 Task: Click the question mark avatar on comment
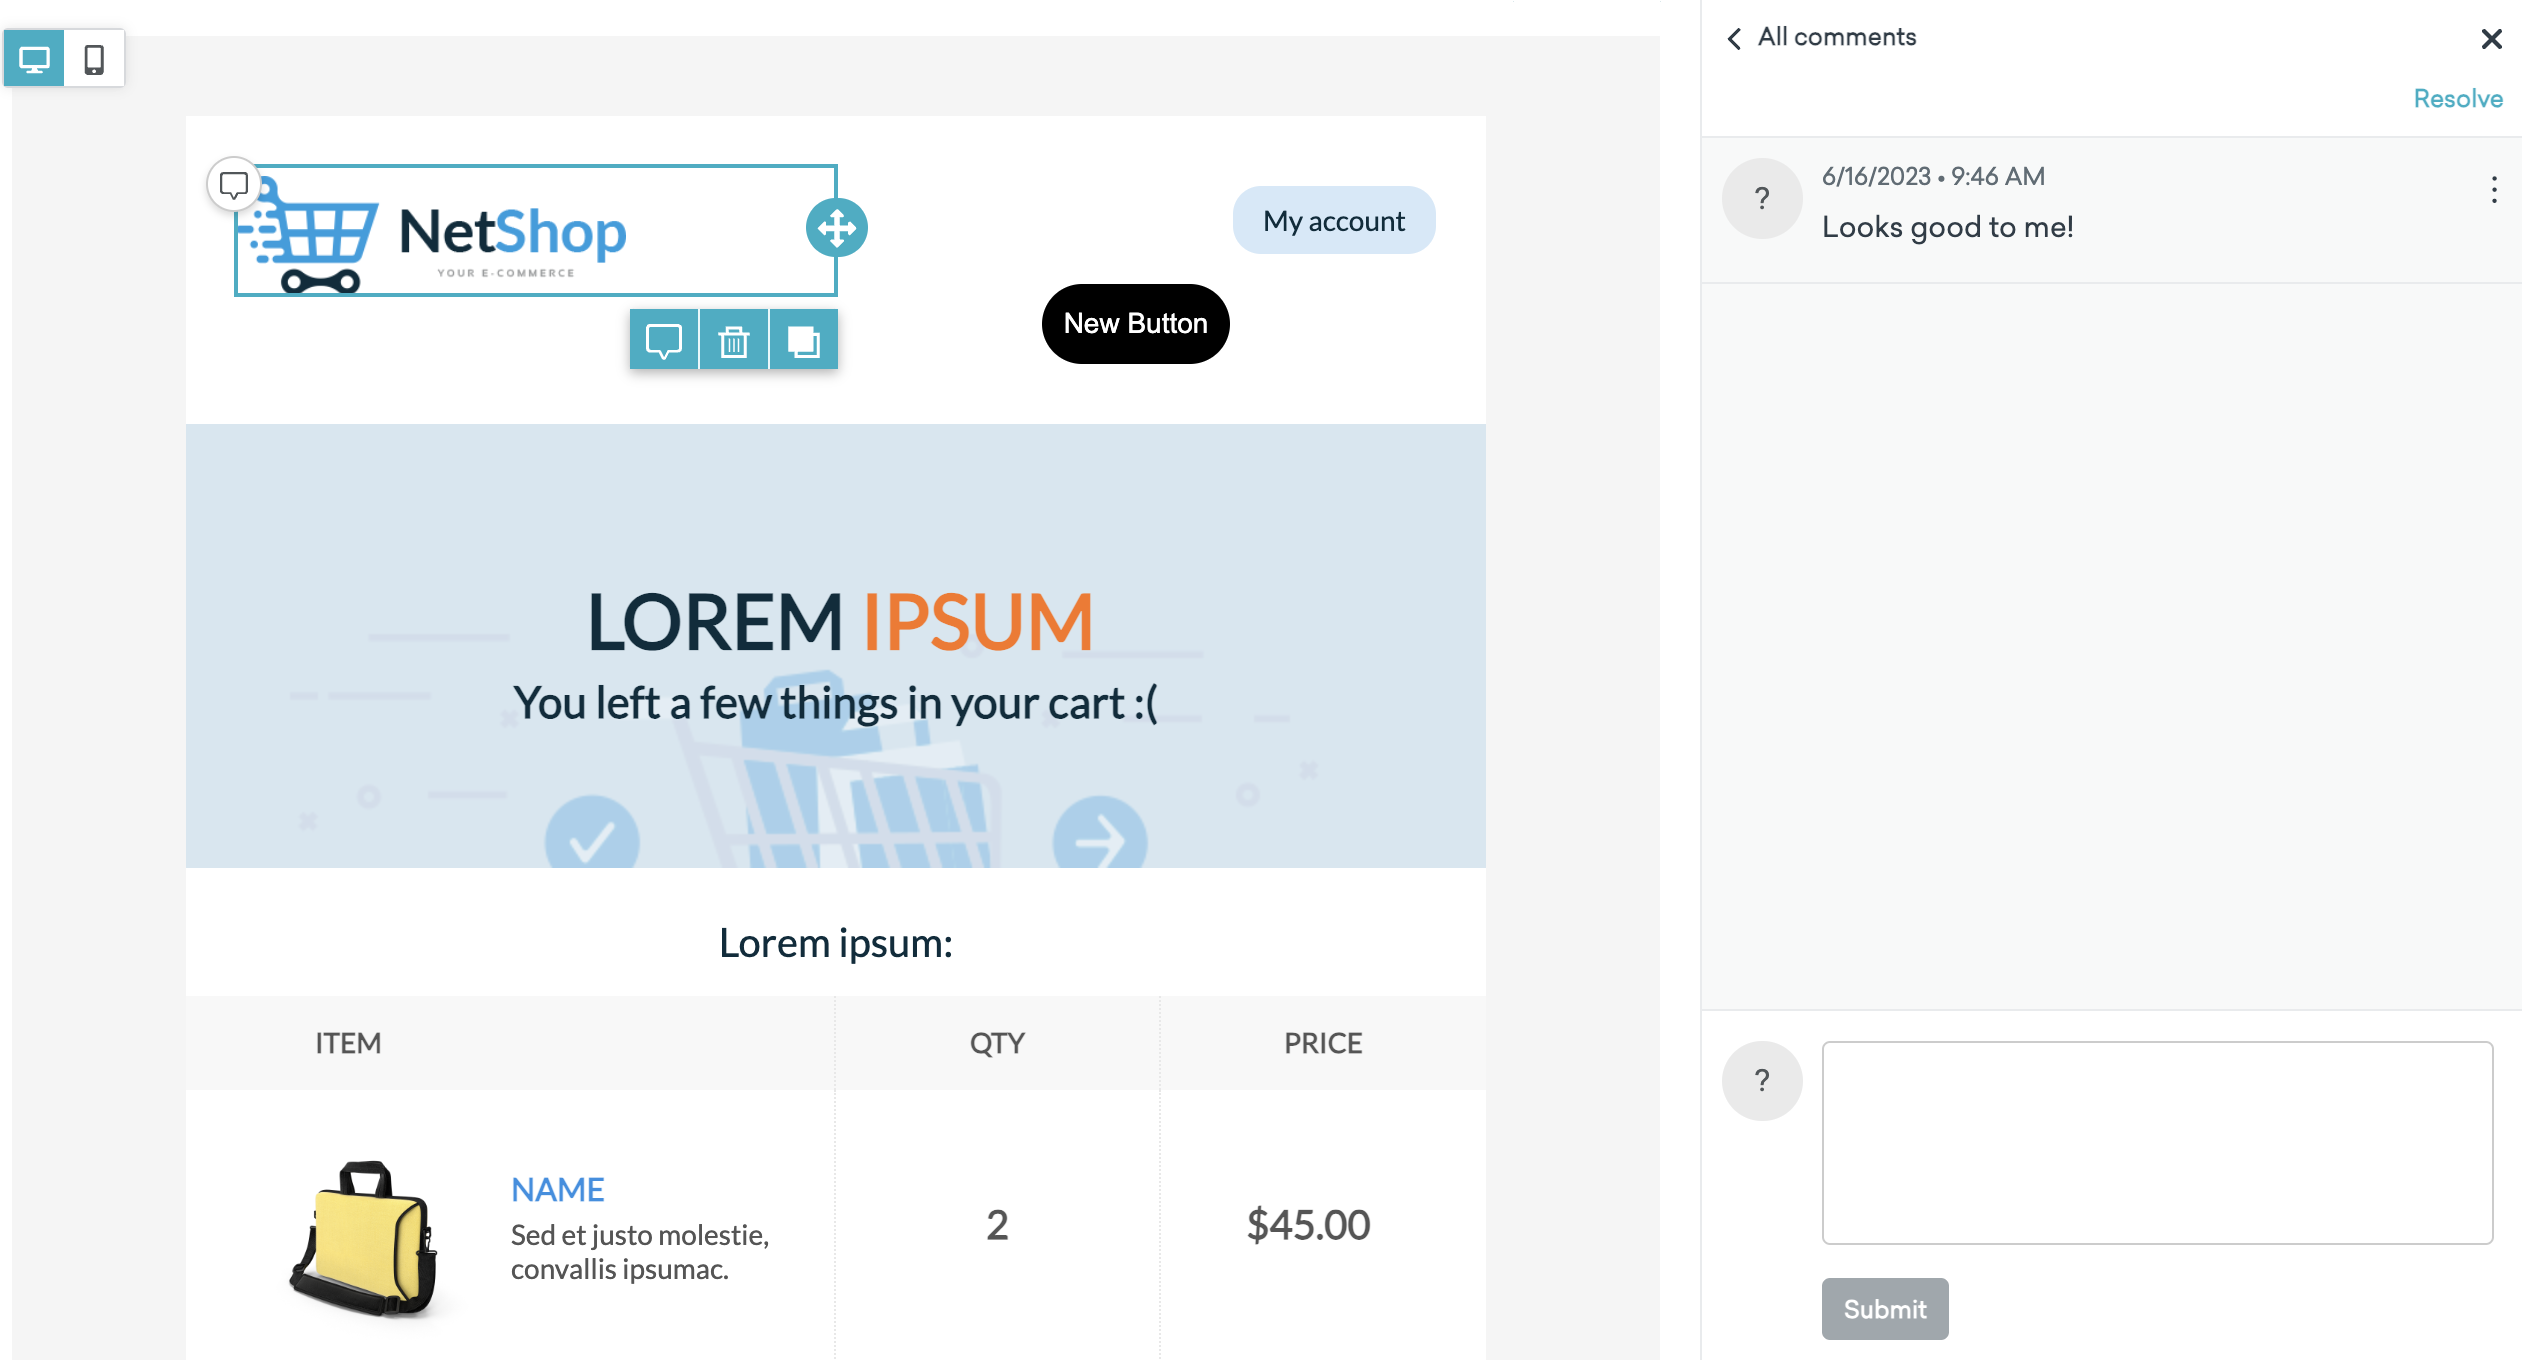(1763, 199)
